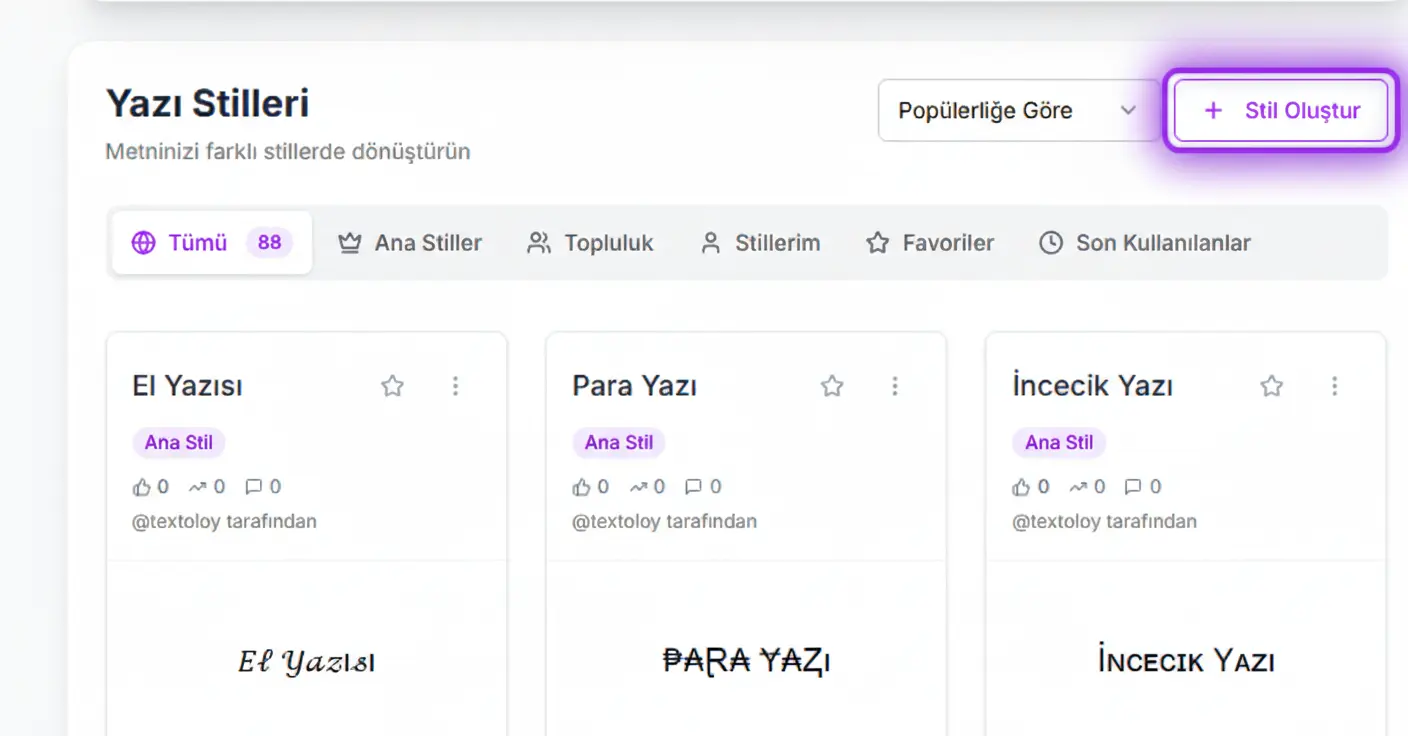
Task: Switch to the Stillerim tab
Action: pyautogui.click(x=760, y=242)
